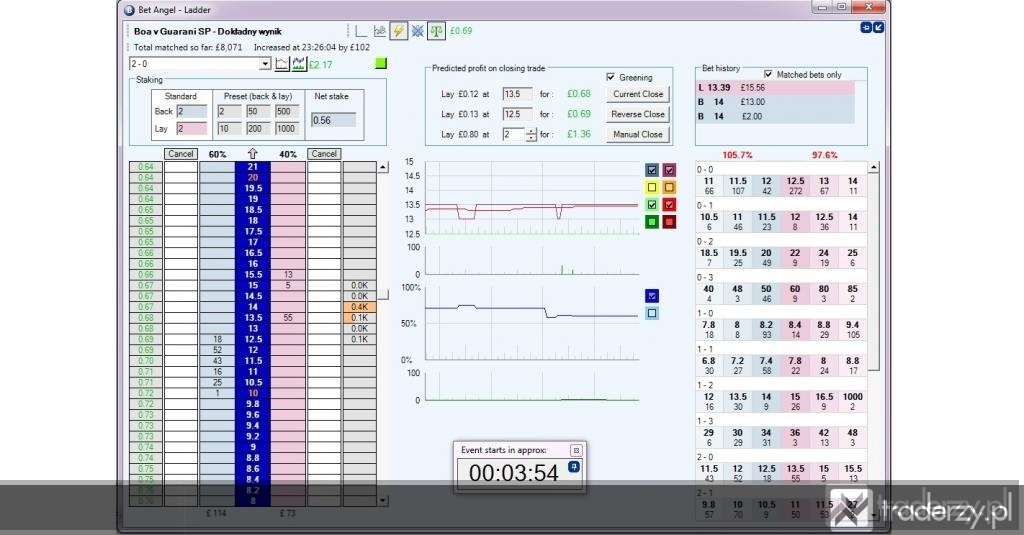The width and height of the screenshot is (1024, 535).
Task: Click the manual close odds stepper arrows
Action: click(x=531, y=135)
